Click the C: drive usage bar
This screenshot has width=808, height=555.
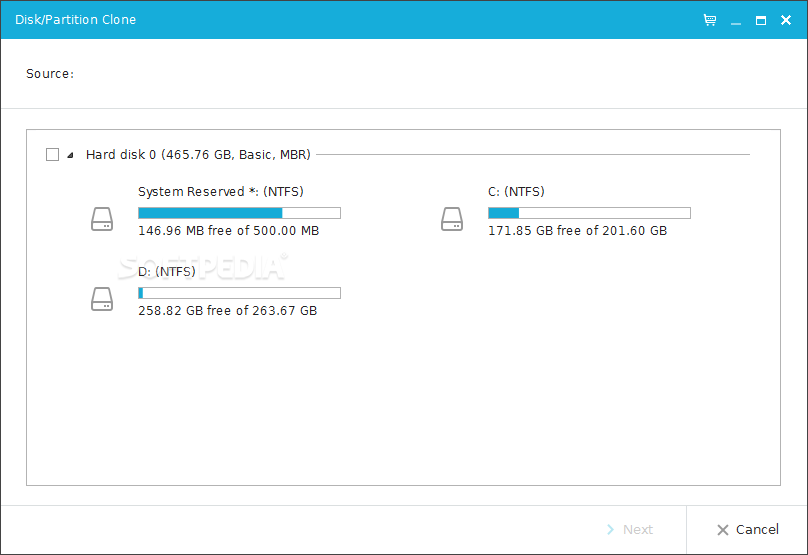589,213
